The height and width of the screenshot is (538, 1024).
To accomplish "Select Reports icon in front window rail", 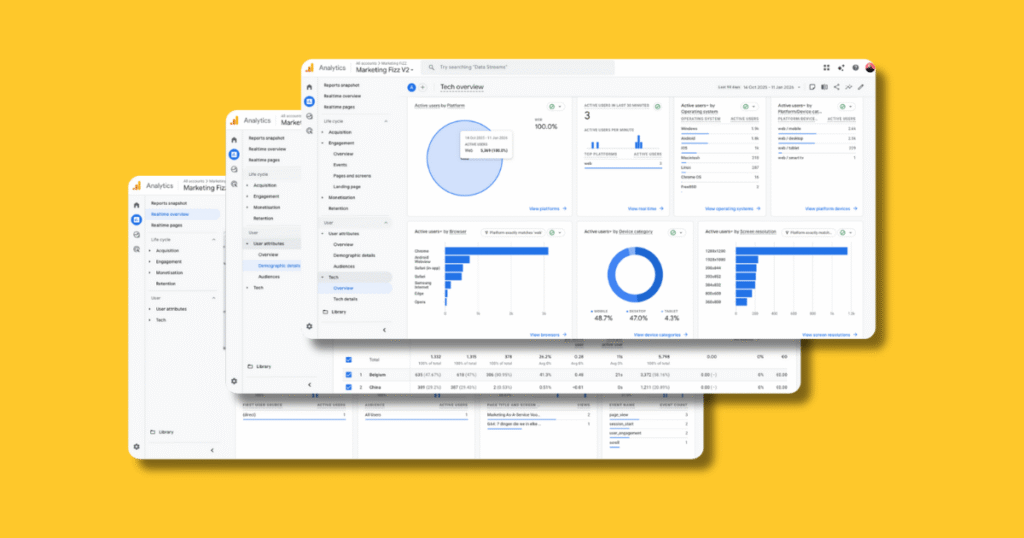I will 310,101.
